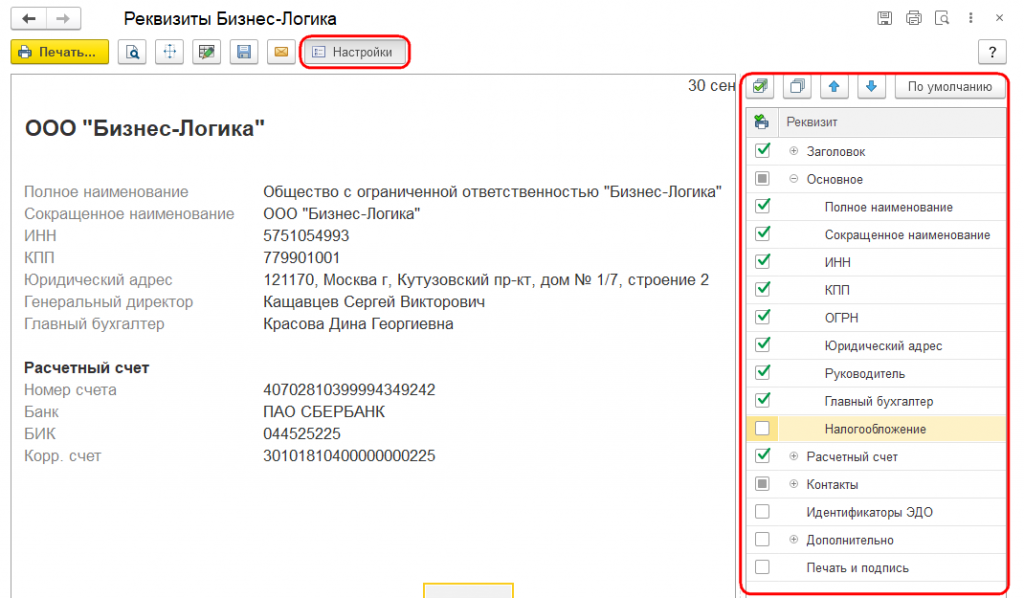Click account number 40702810399994349242
This screenshot has width=1024, height=598.
coord(349,390)
